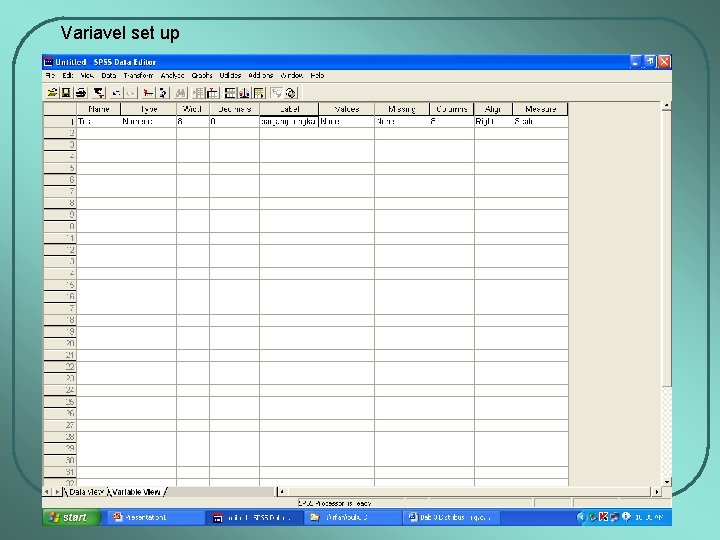Click the Find binoculars icon
Screen dimensions: 720x540
[x=180, y=93]
